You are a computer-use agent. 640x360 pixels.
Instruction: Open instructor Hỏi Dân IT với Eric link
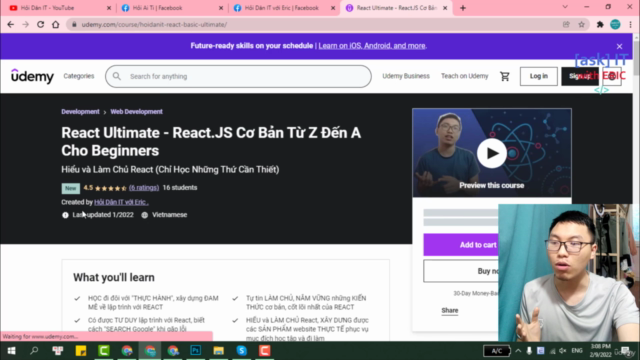[x=121, y=202]
